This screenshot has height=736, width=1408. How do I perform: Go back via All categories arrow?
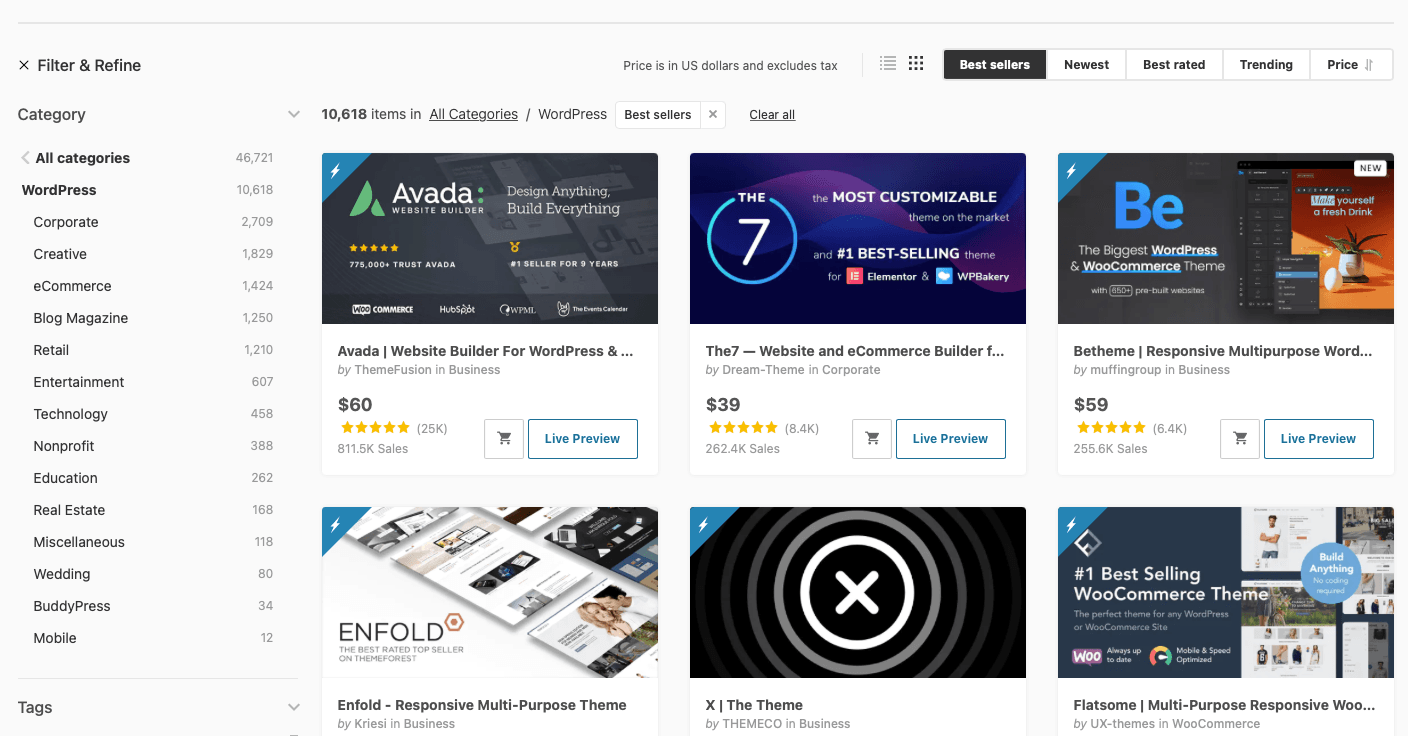click(25, 158)
